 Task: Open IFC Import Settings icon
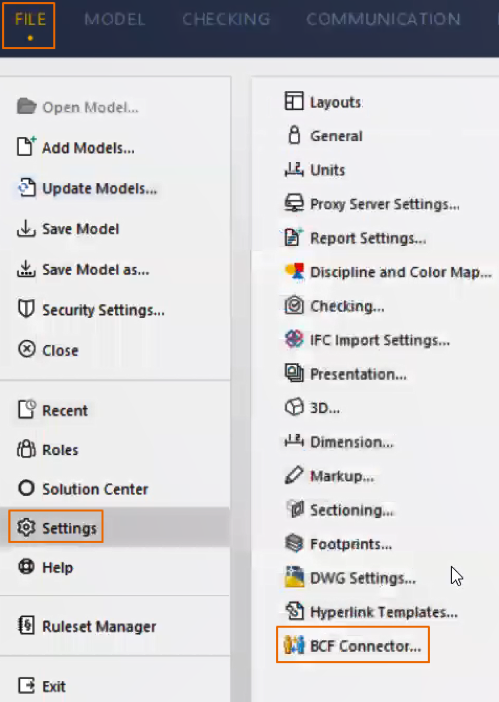294,339
